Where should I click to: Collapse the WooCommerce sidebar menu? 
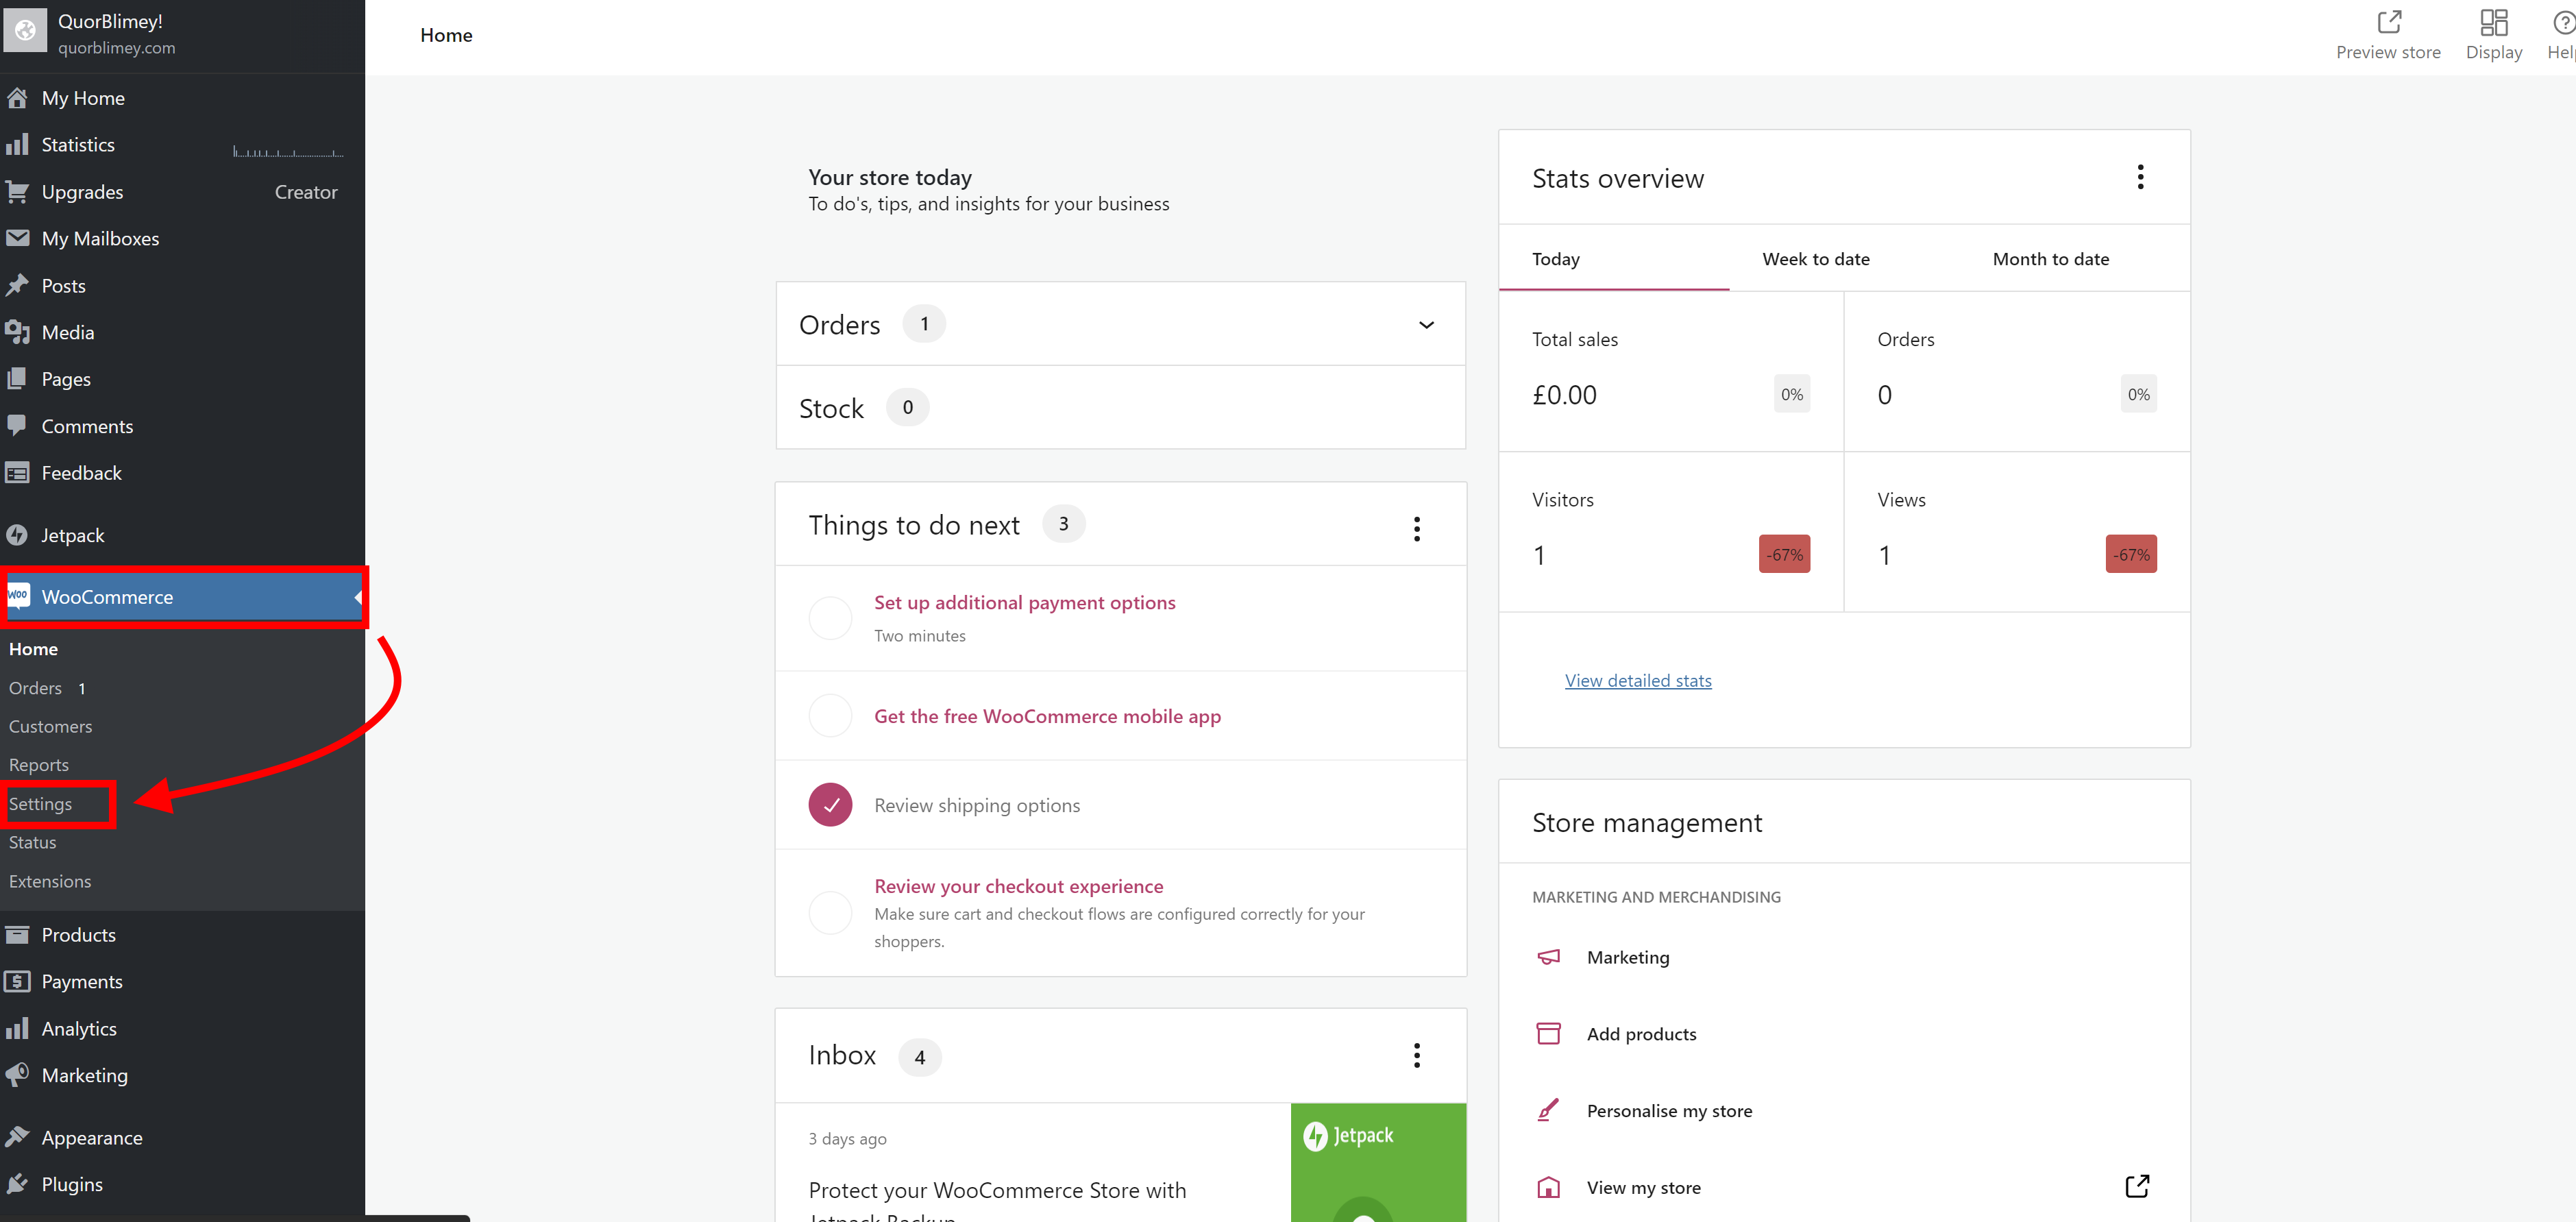click(357, 597)
